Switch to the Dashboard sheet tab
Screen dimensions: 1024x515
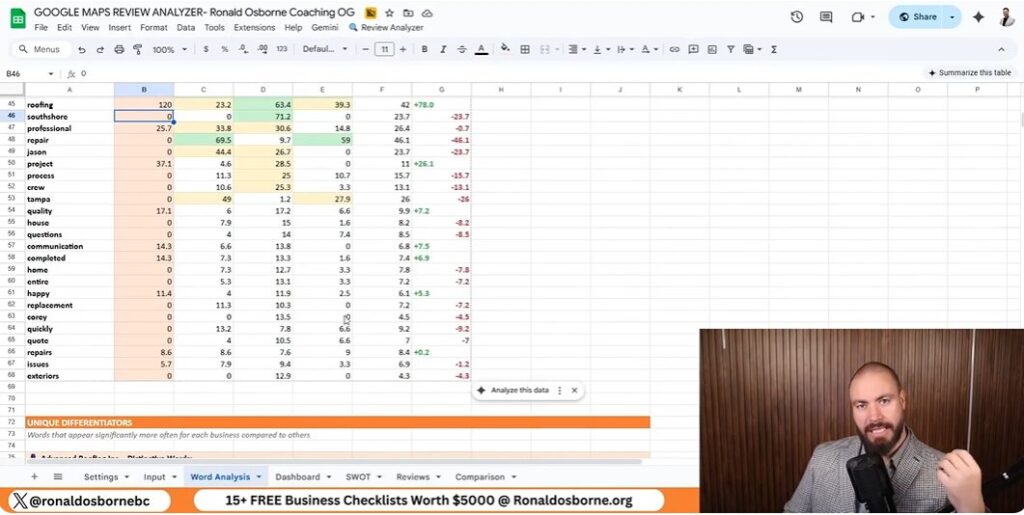click(x=303, y=477)
